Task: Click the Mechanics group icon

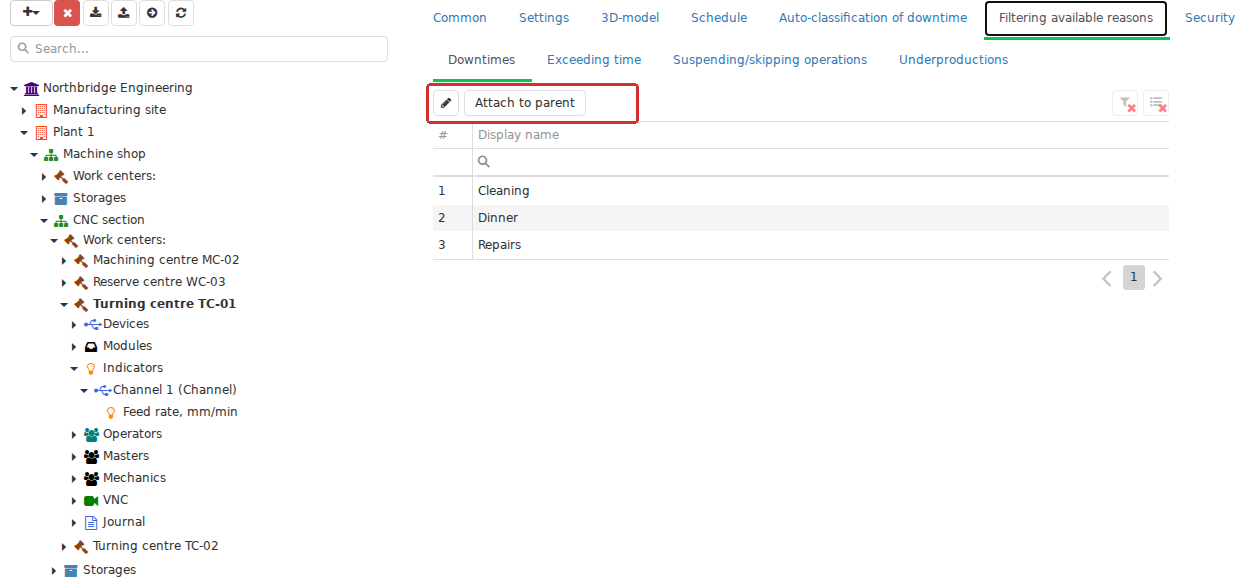Action: point(92,478)
